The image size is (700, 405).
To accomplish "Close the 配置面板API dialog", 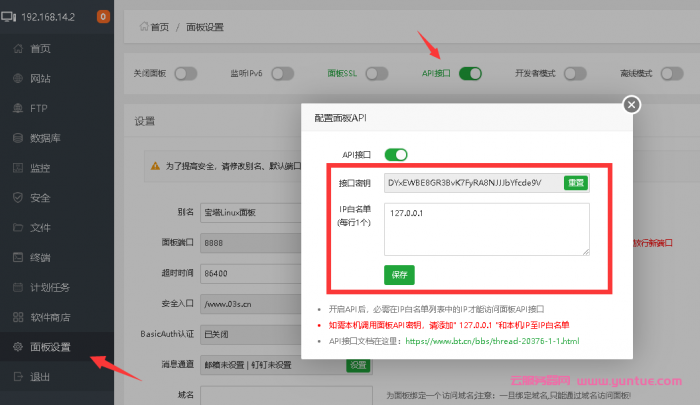I will click(x=630, y=104).
